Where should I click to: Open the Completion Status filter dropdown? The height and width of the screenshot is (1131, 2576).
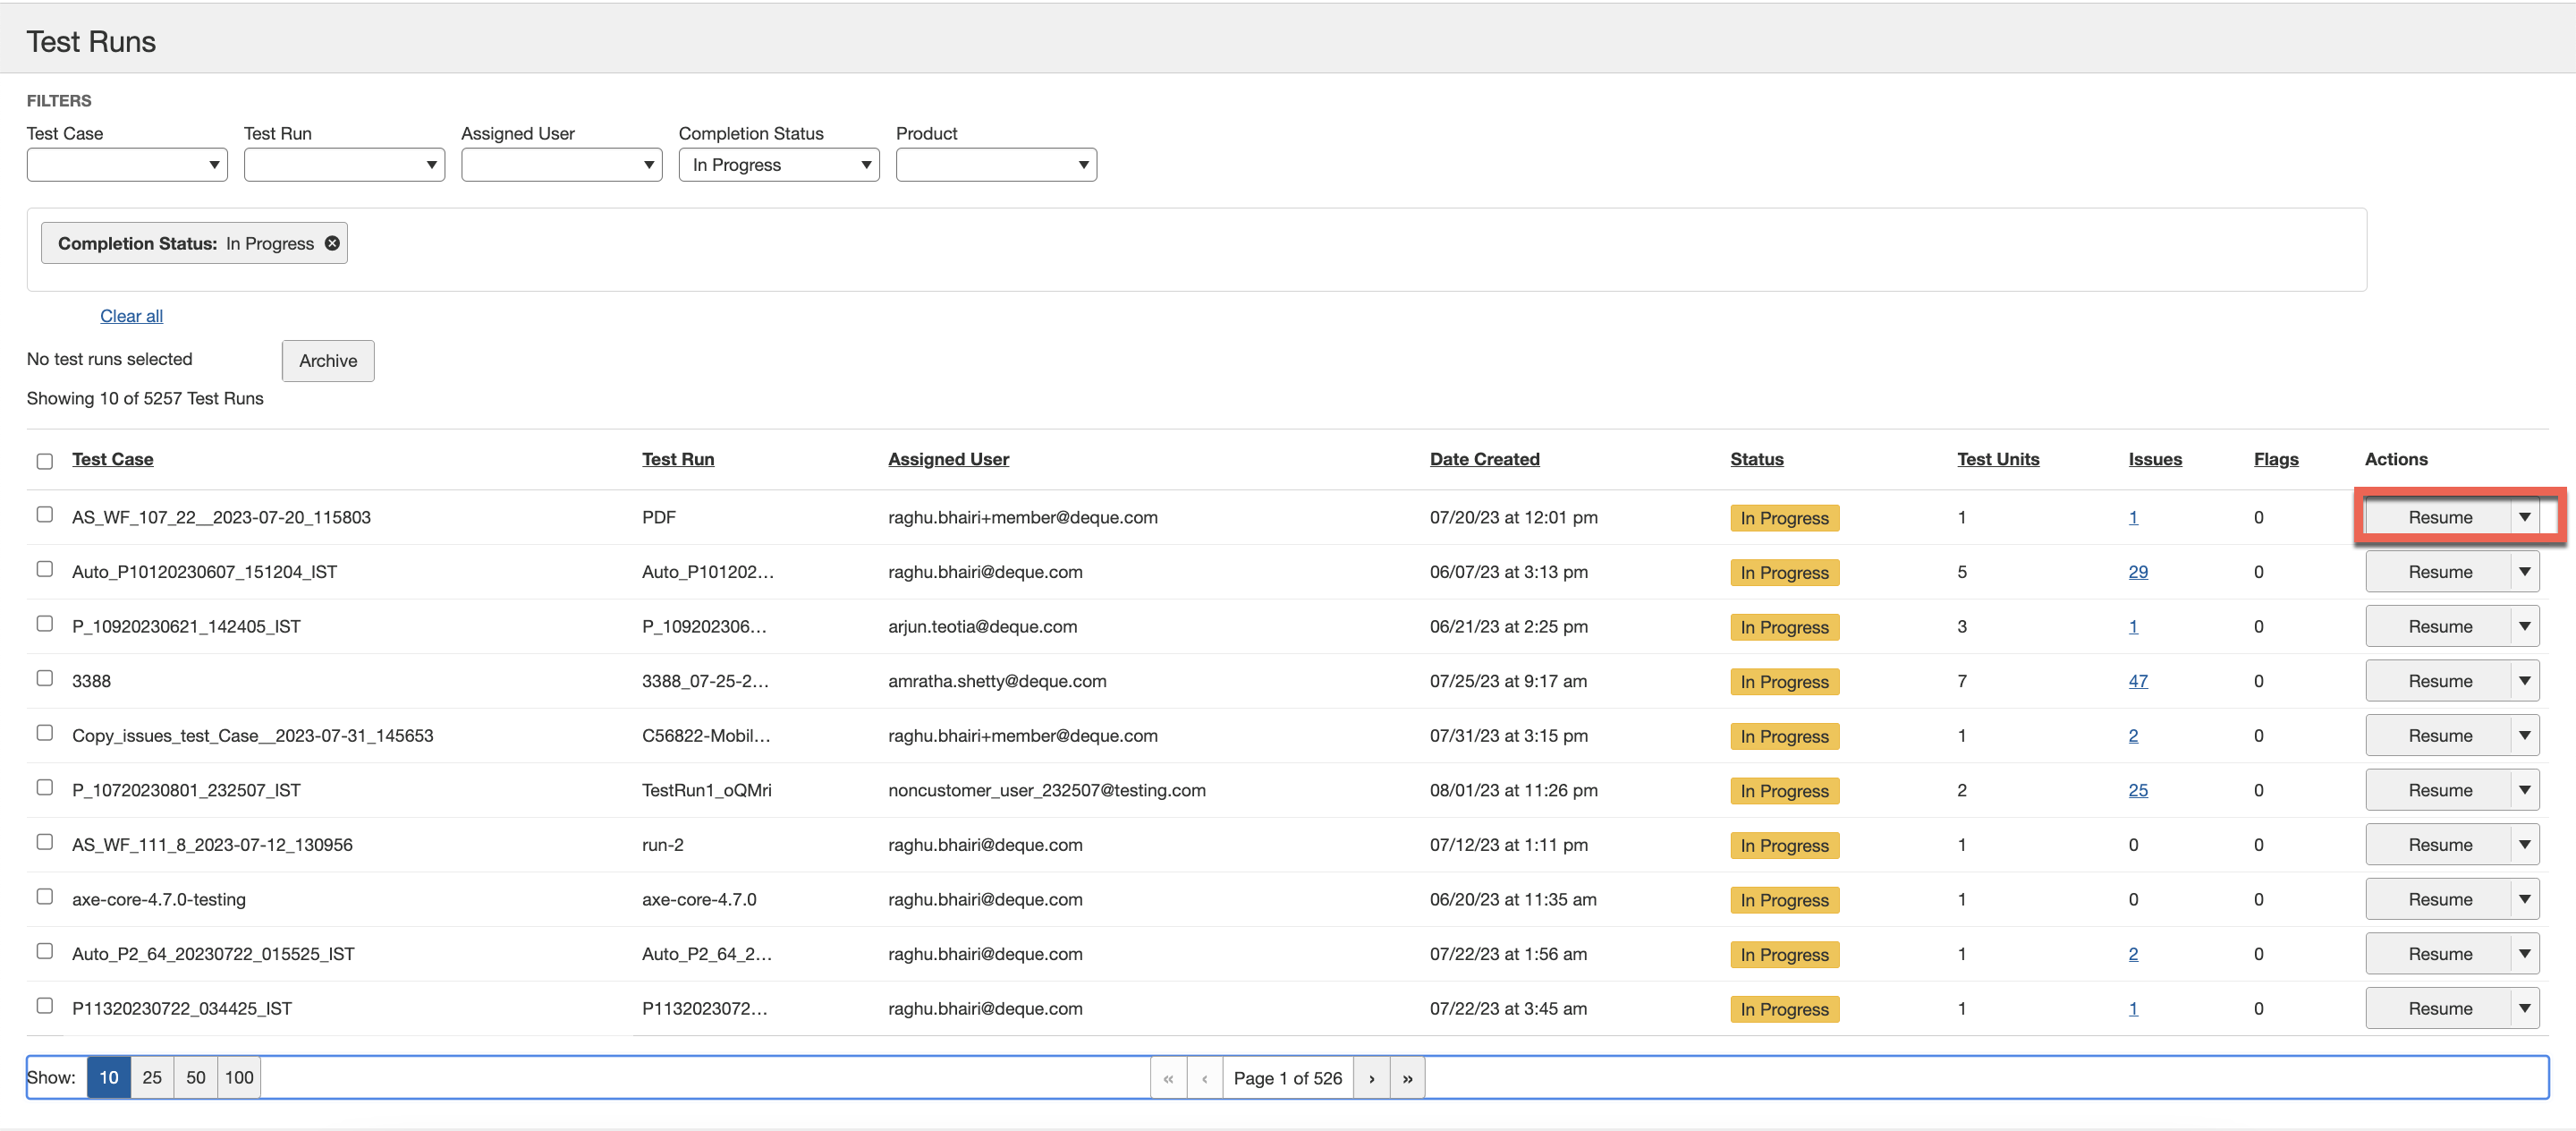point(778,165)
